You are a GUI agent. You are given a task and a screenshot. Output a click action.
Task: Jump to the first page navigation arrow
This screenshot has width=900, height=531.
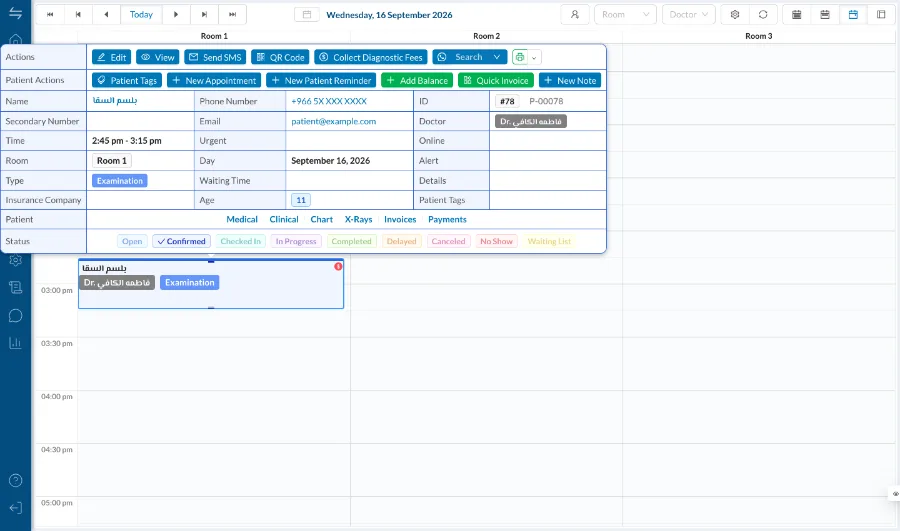click(50, 14)
